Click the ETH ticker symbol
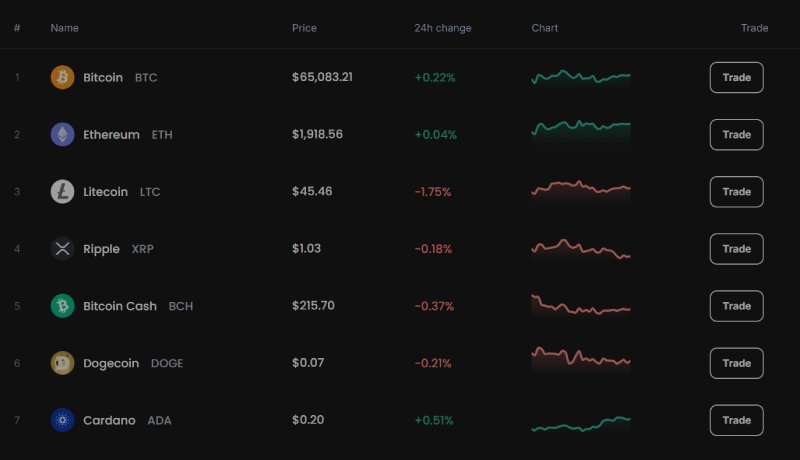Screen dimensions: 800x460 [162, 135]
